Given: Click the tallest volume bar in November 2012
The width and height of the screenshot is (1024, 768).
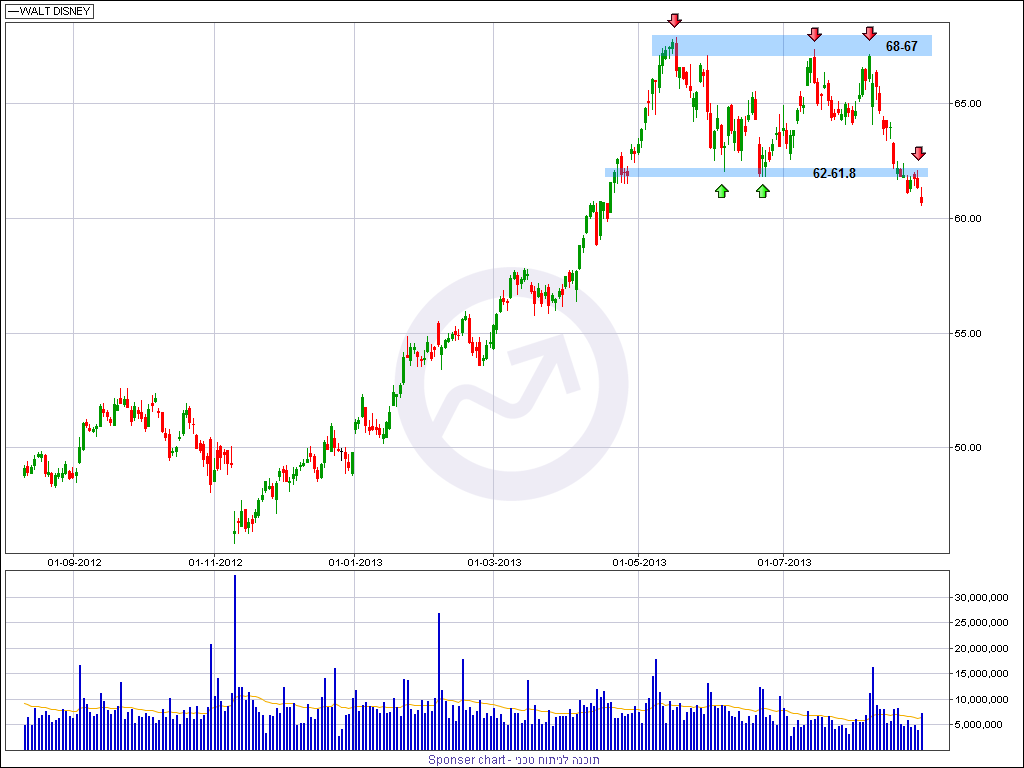Looking at the screenshot, I should pyautogui.click(x=235, y=660).
